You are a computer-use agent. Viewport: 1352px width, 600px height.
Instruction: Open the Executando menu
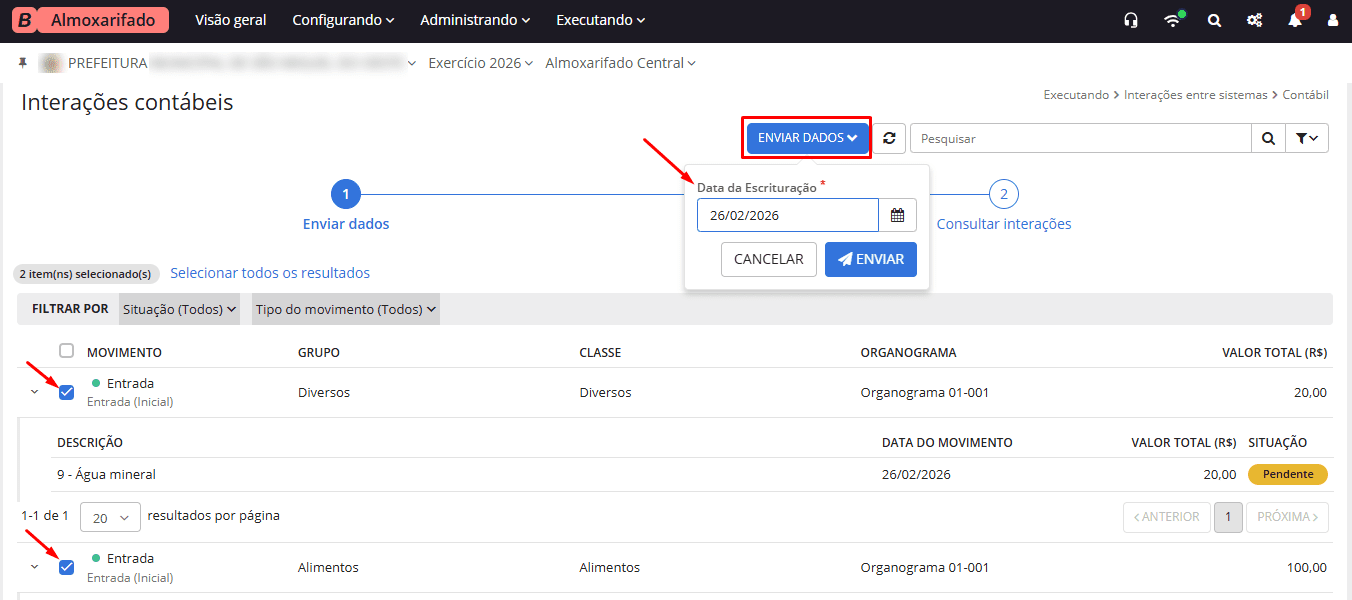[x=600, y=20]
